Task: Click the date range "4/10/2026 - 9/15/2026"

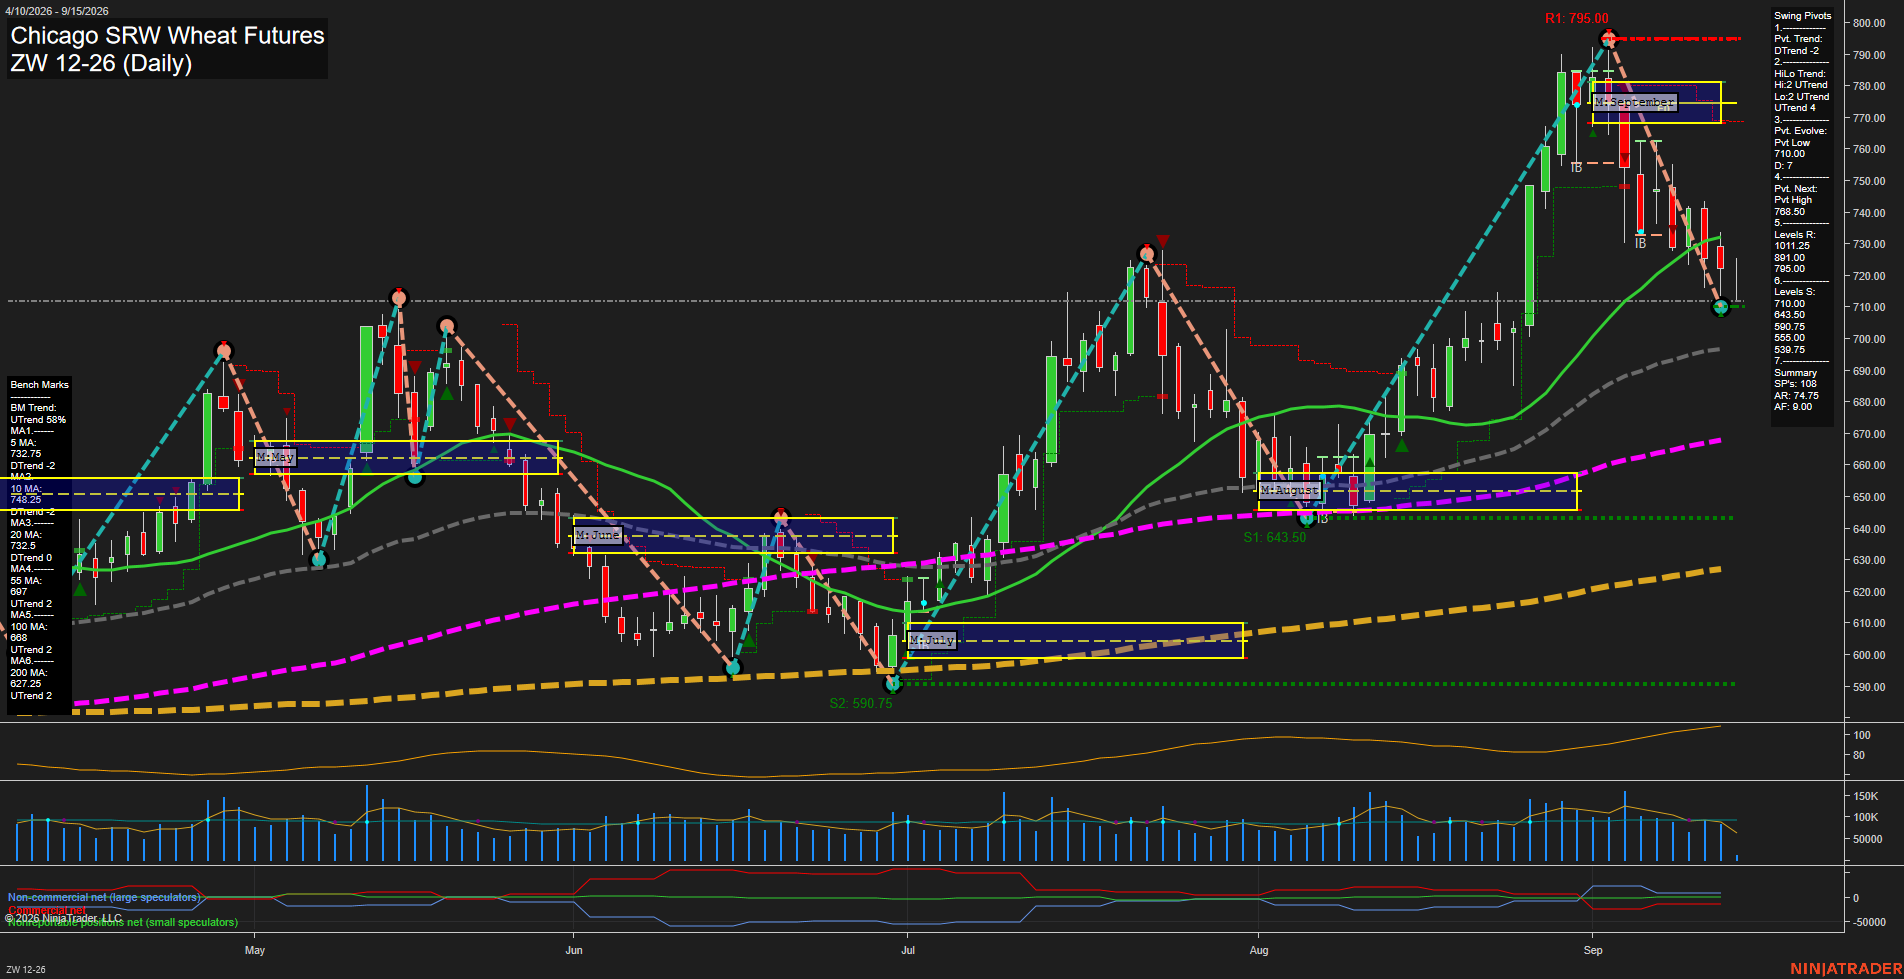Action: coord(57,11)
